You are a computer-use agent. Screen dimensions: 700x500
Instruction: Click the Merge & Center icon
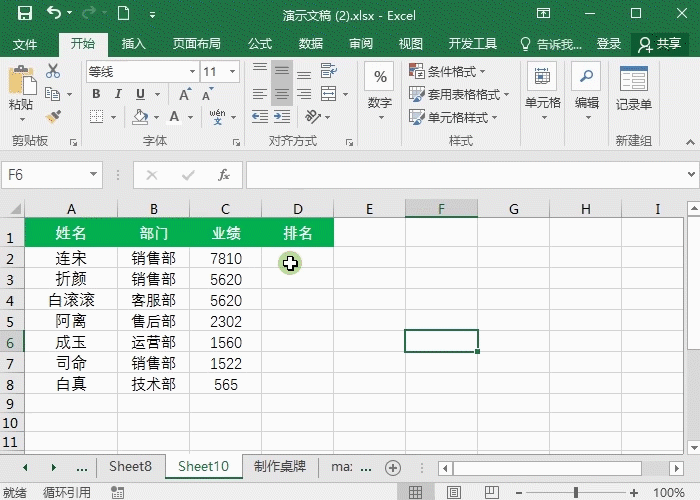(329, 94)
